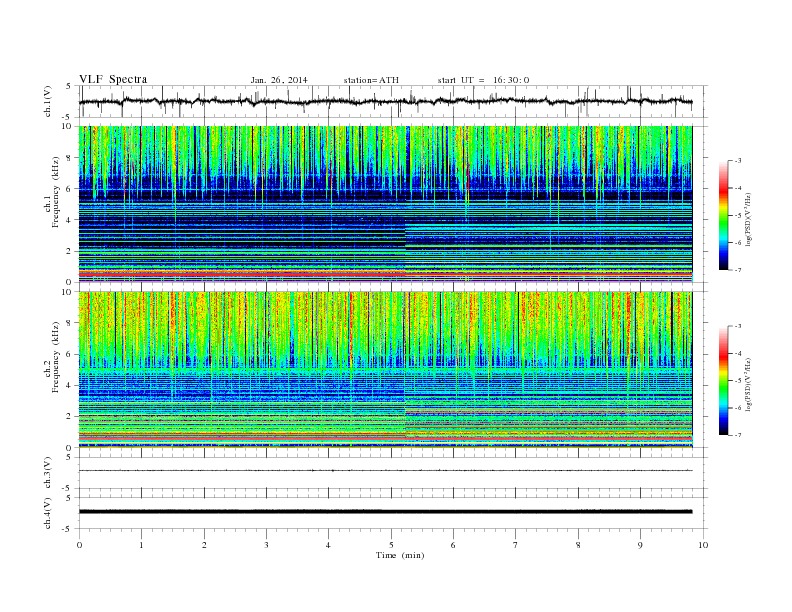
Task: Click the time axis tick label '0'
Action: [x=79, y=545]
